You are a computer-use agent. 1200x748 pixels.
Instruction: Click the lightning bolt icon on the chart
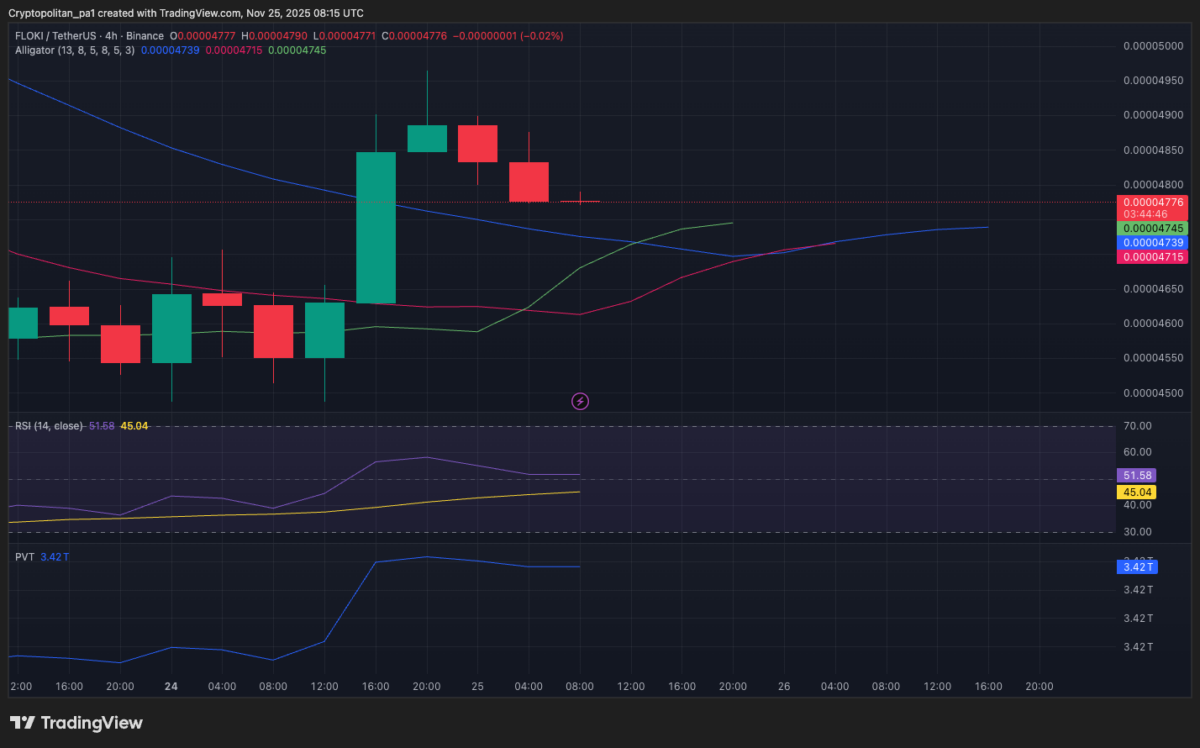(x=580, y=401)
